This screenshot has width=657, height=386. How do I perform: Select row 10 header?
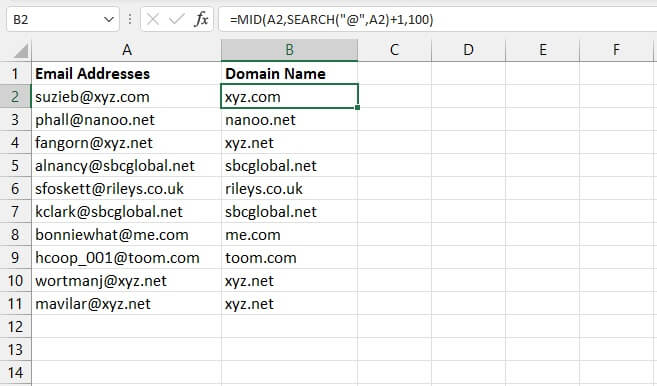pos(16,281)
